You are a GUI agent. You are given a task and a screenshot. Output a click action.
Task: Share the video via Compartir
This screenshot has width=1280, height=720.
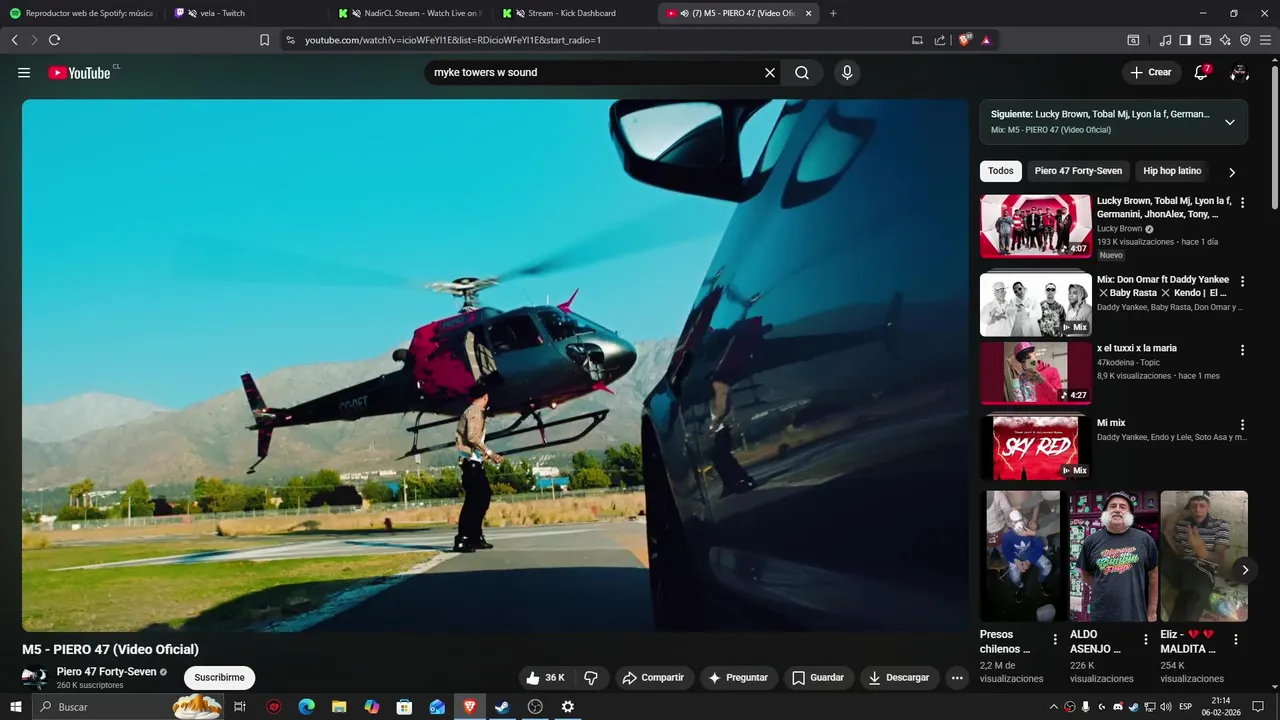coord(653,678)
